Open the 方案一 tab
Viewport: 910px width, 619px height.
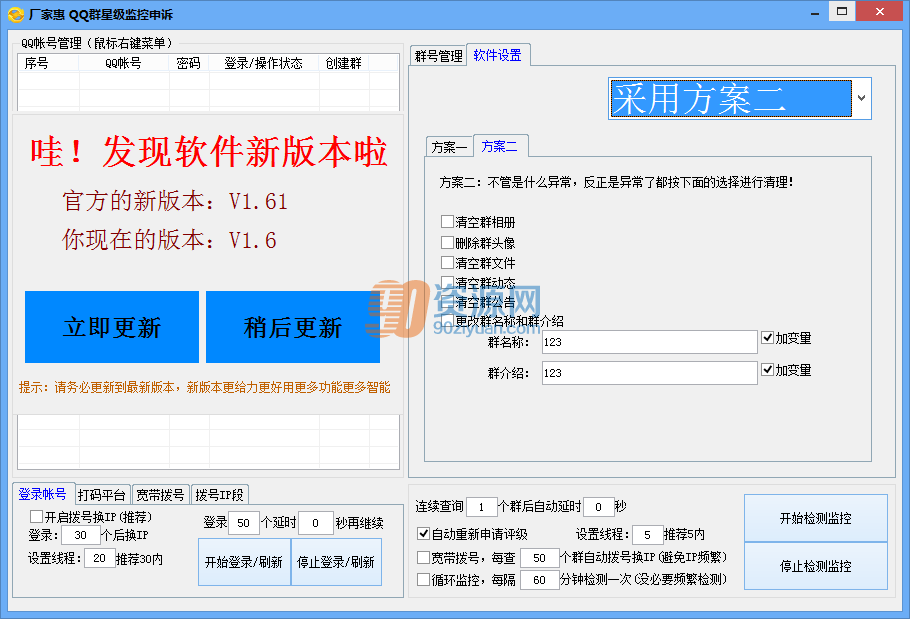tap(449, 147)
